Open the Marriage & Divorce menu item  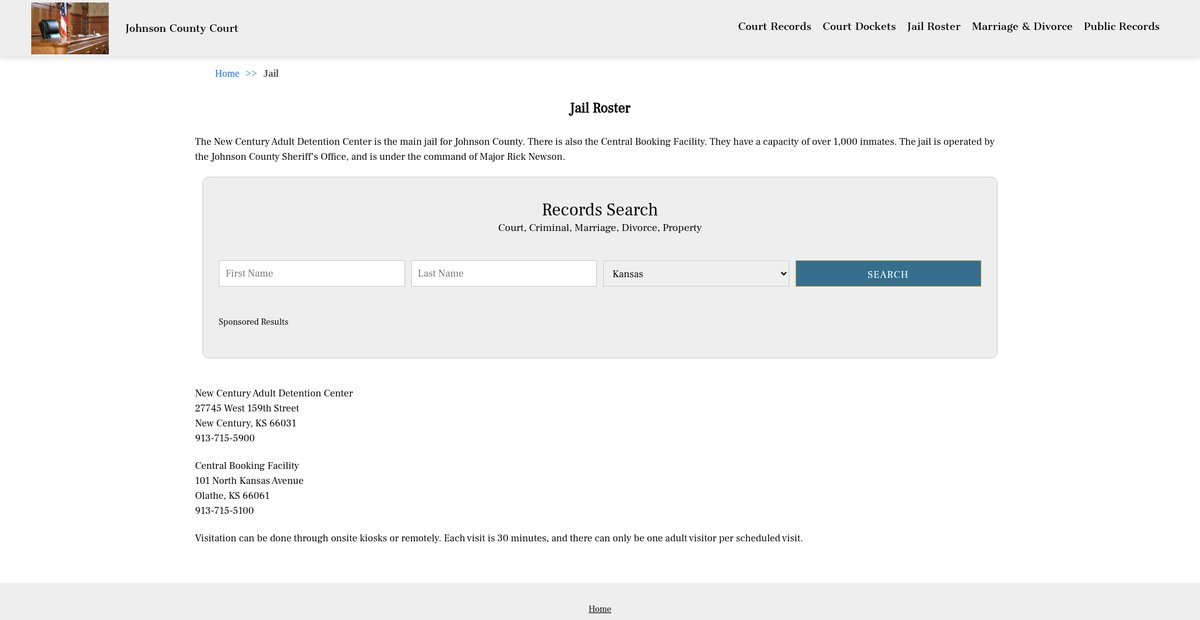pyautogui.click(x=1022, y=27)
